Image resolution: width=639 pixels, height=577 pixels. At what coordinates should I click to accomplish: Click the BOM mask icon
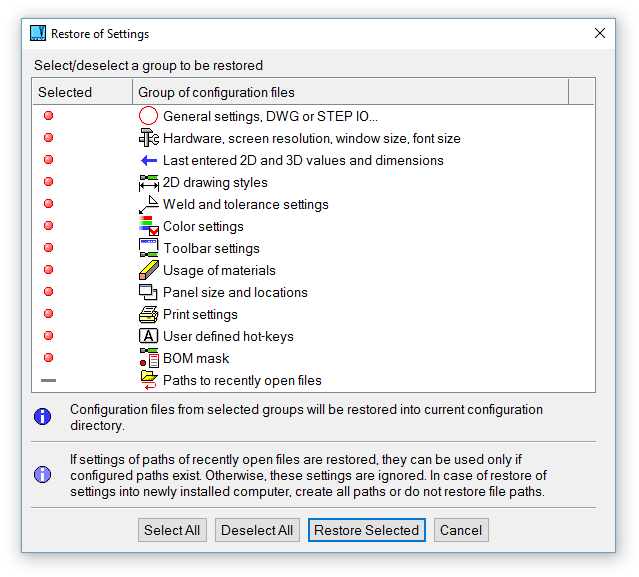coord(148,358)
